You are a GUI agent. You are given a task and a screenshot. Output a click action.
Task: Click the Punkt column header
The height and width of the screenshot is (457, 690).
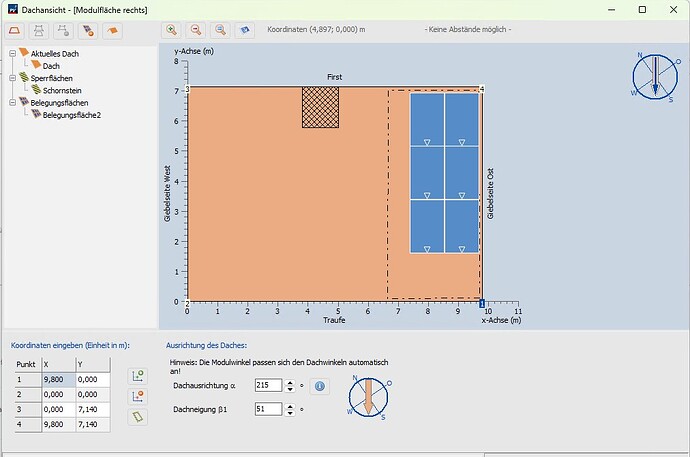28,365
